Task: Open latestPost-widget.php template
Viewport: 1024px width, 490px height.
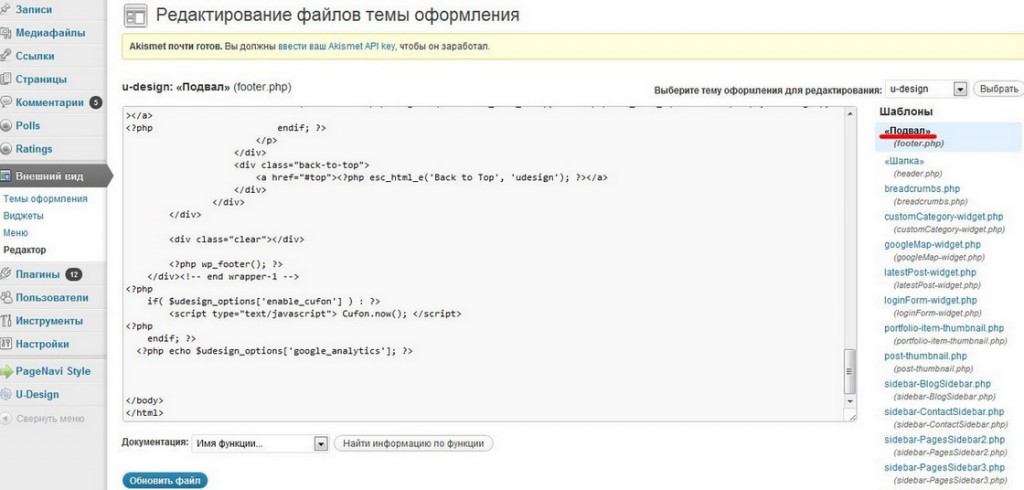Action: click(931, 272)
